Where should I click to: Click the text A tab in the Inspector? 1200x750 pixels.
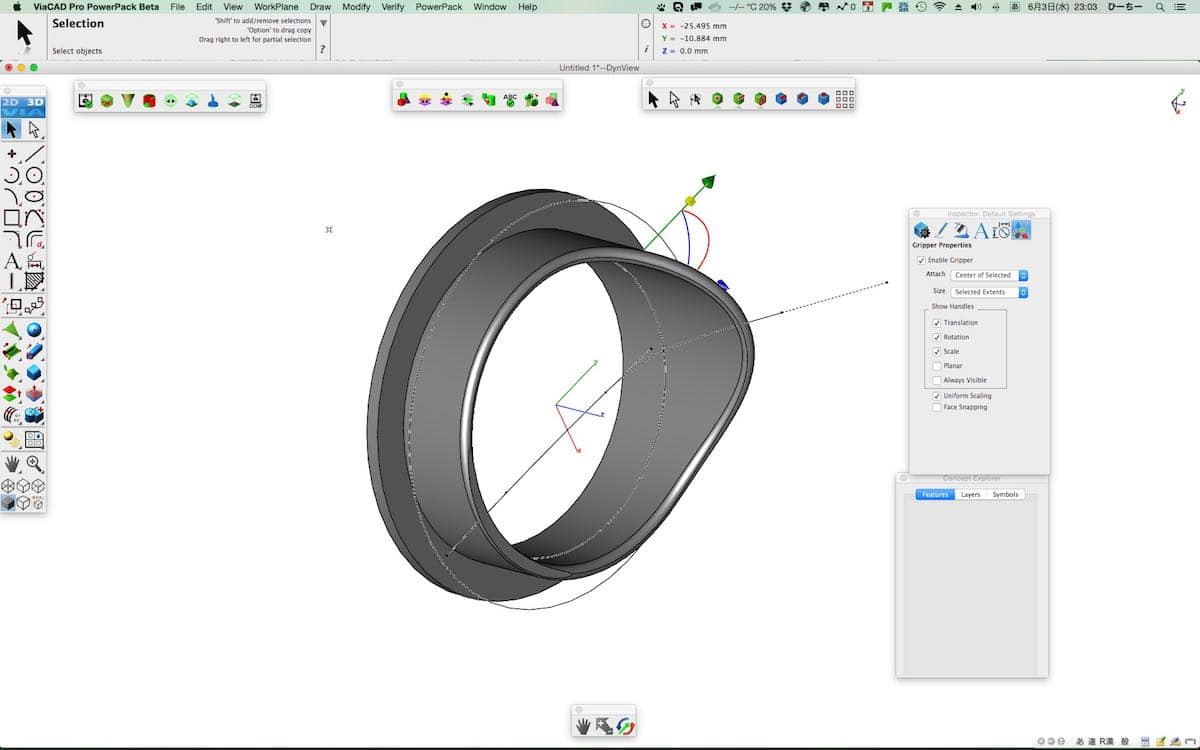(981, 231)
